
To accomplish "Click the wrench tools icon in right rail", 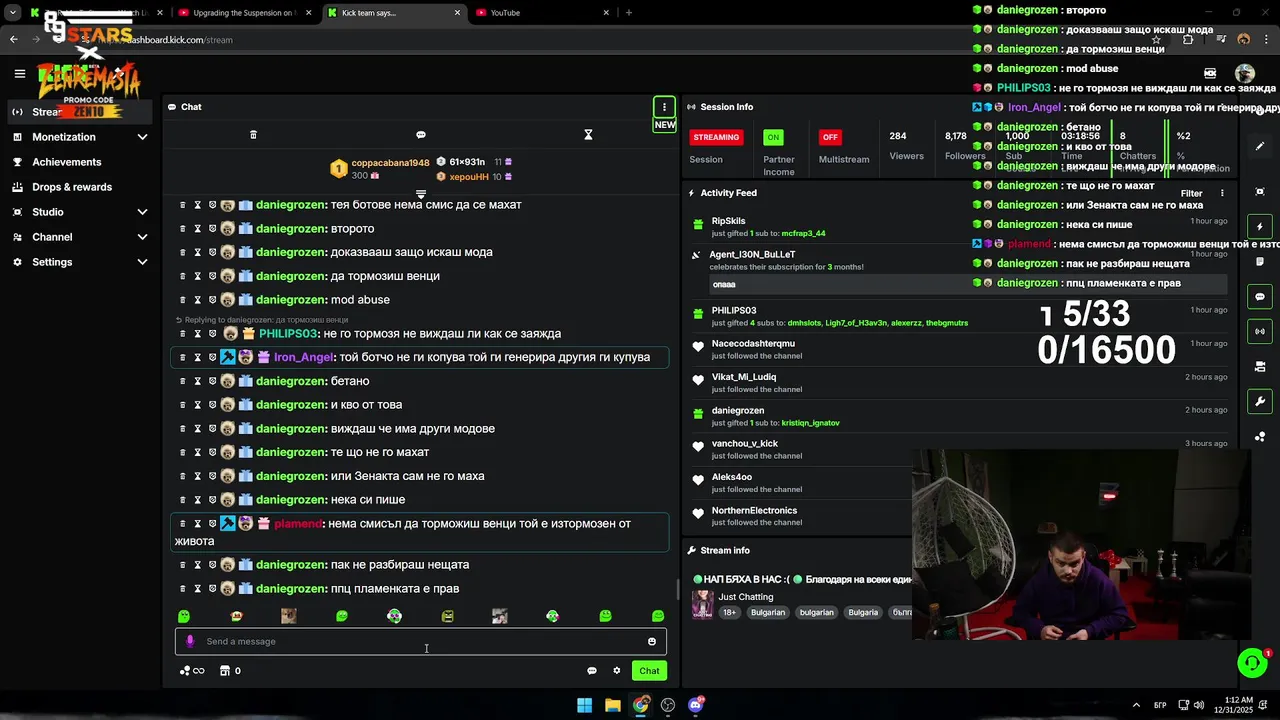I will 1260,401.
